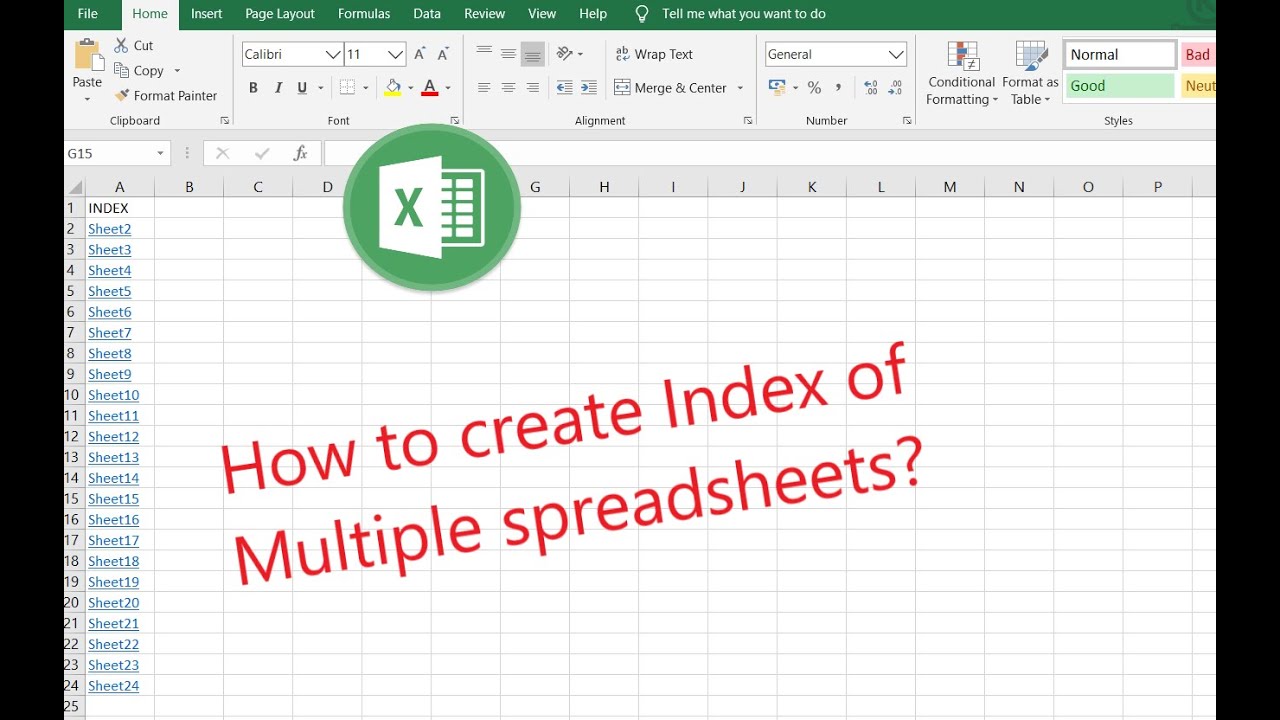
Task: Toggle Italic formatting
Action: 278,88
